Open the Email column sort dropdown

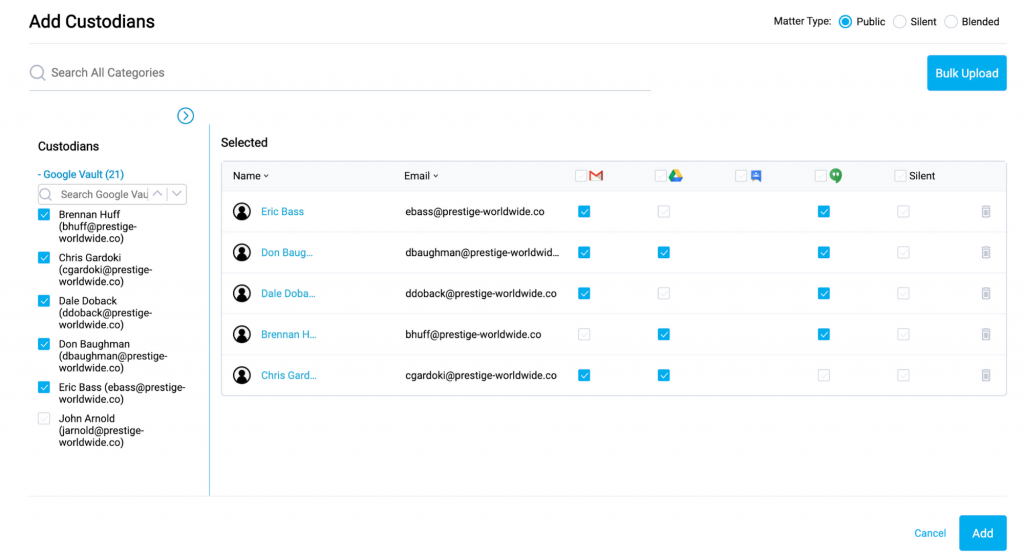[x=421, y=176]
